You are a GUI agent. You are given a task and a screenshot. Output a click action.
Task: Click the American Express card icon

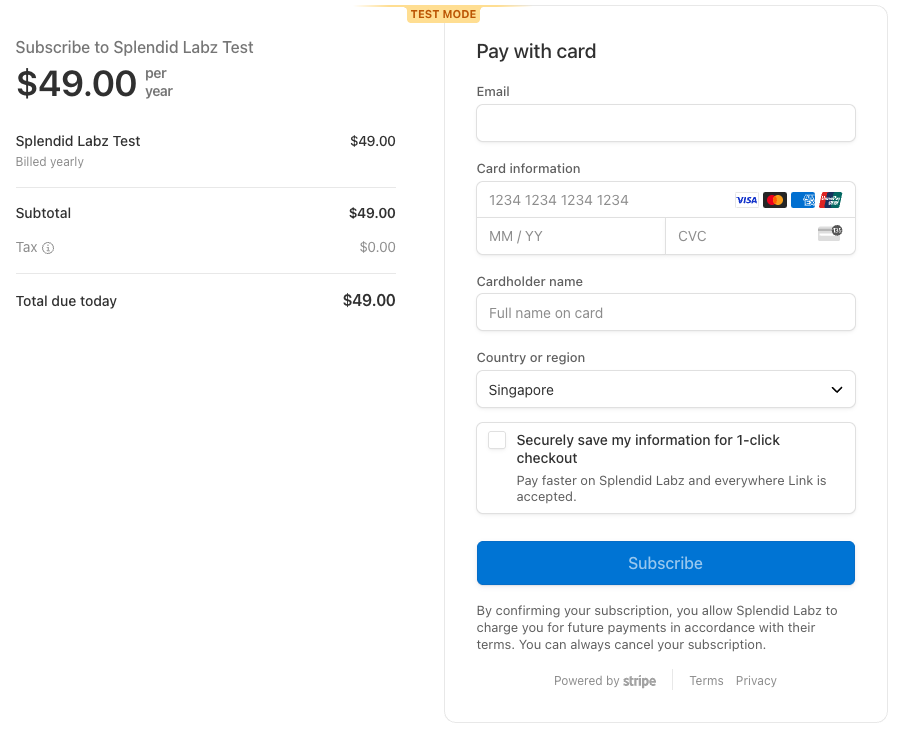pyautogui.click(x=803, y=200)
